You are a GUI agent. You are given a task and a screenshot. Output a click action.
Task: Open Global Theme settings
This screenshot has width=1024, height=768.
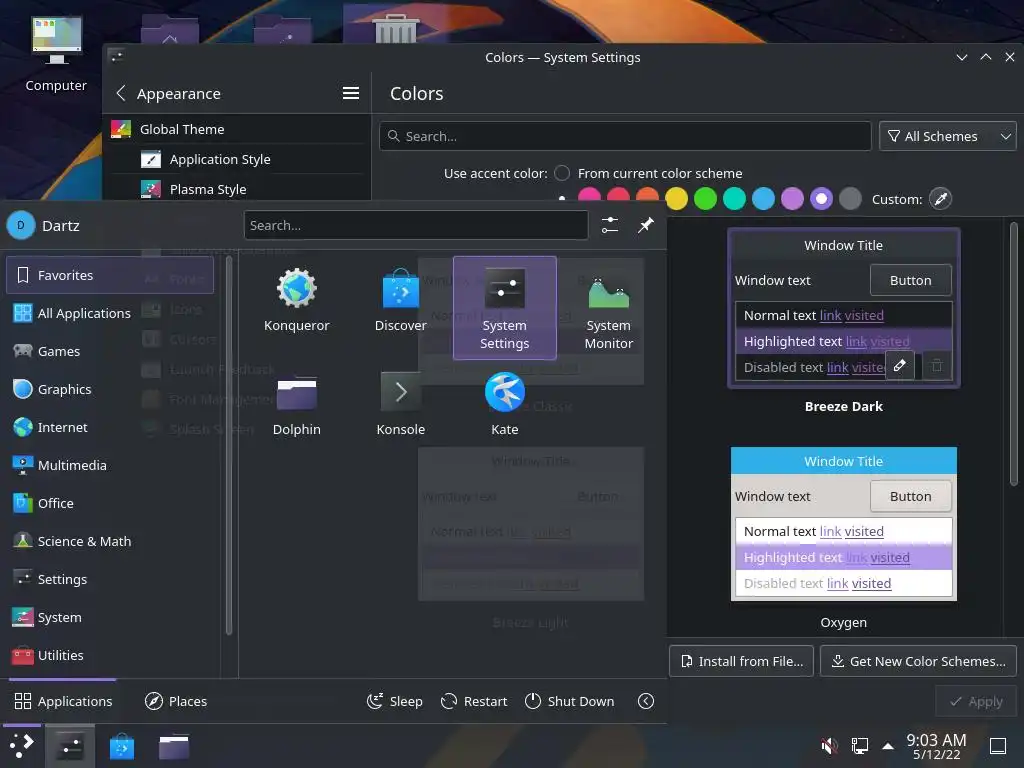236,129
